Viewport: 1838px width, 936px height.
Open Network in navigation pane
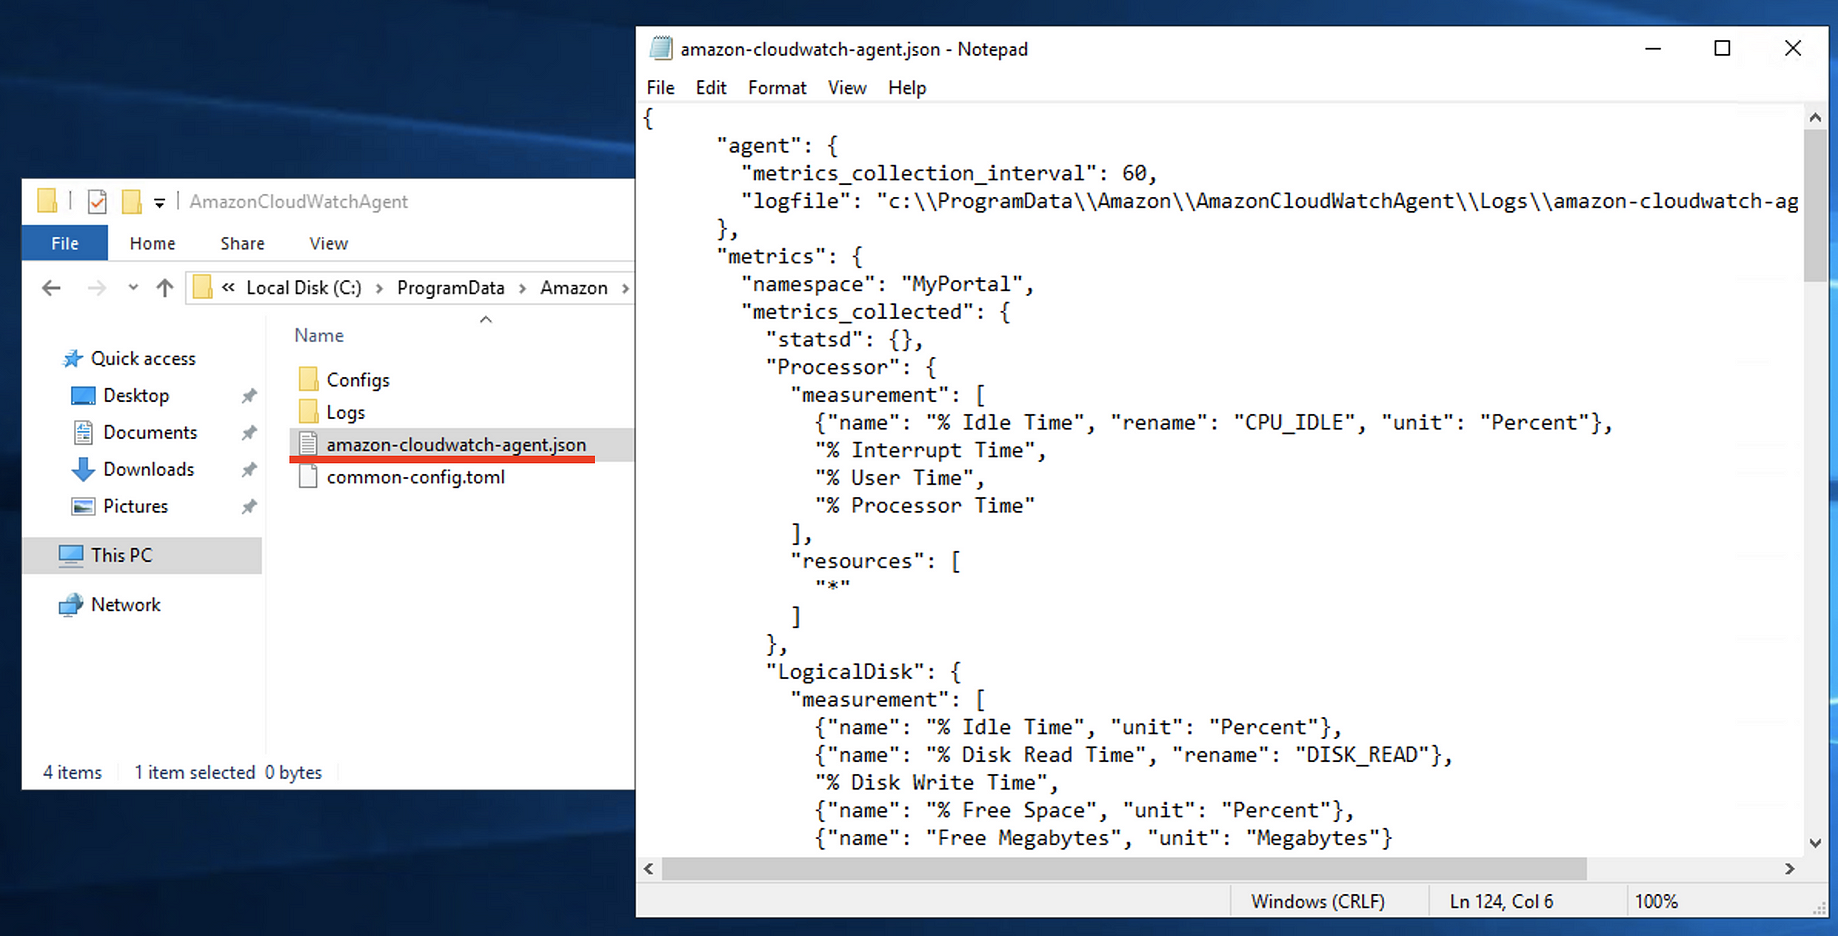(x=125, y=605)
